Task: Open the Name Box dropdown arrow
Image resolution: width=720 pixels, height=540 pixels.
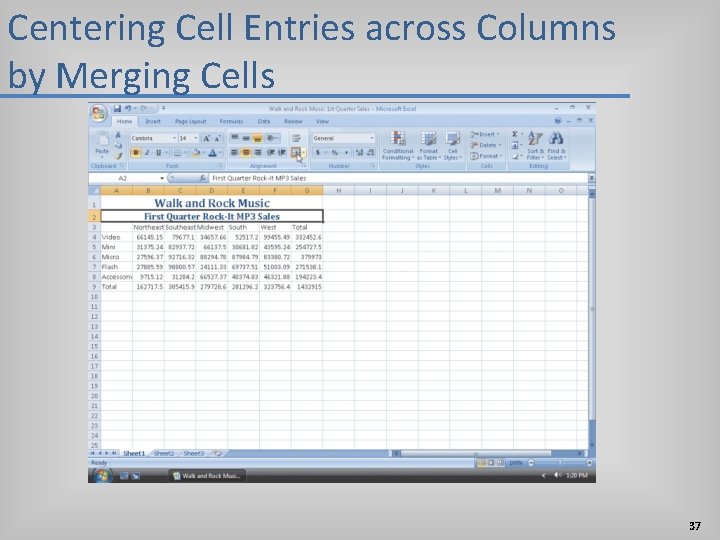Action: pyautogui.click(x=162, y=178)
